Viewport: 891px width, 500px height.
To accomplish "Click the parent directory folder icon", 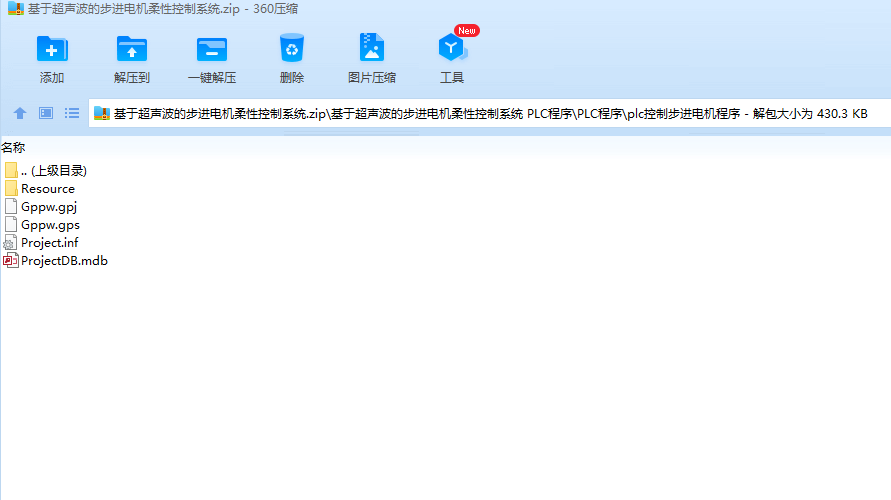I will point(11,170).
